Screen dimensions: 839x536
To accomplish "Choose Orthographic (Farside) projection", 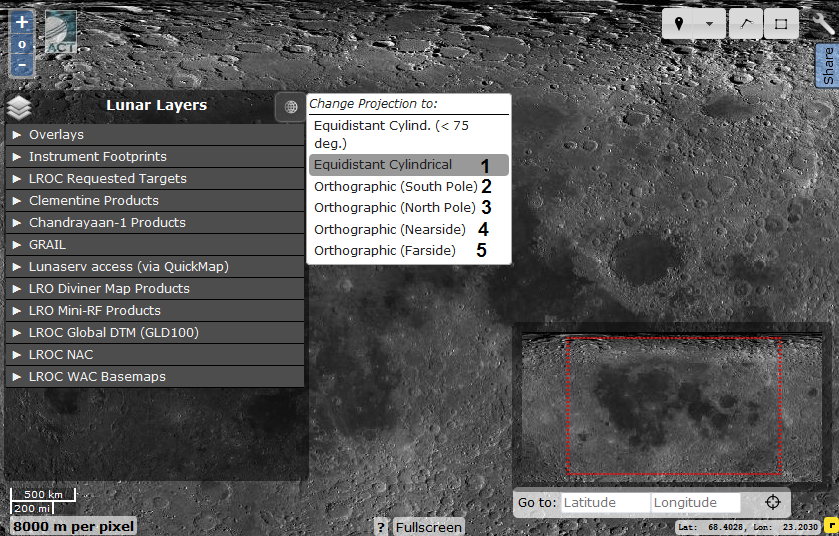I will (409, 250).
